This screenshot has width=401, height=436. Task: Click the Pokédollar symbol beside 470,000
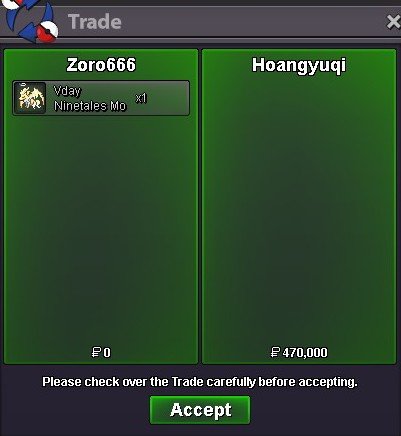click(275, 352)
